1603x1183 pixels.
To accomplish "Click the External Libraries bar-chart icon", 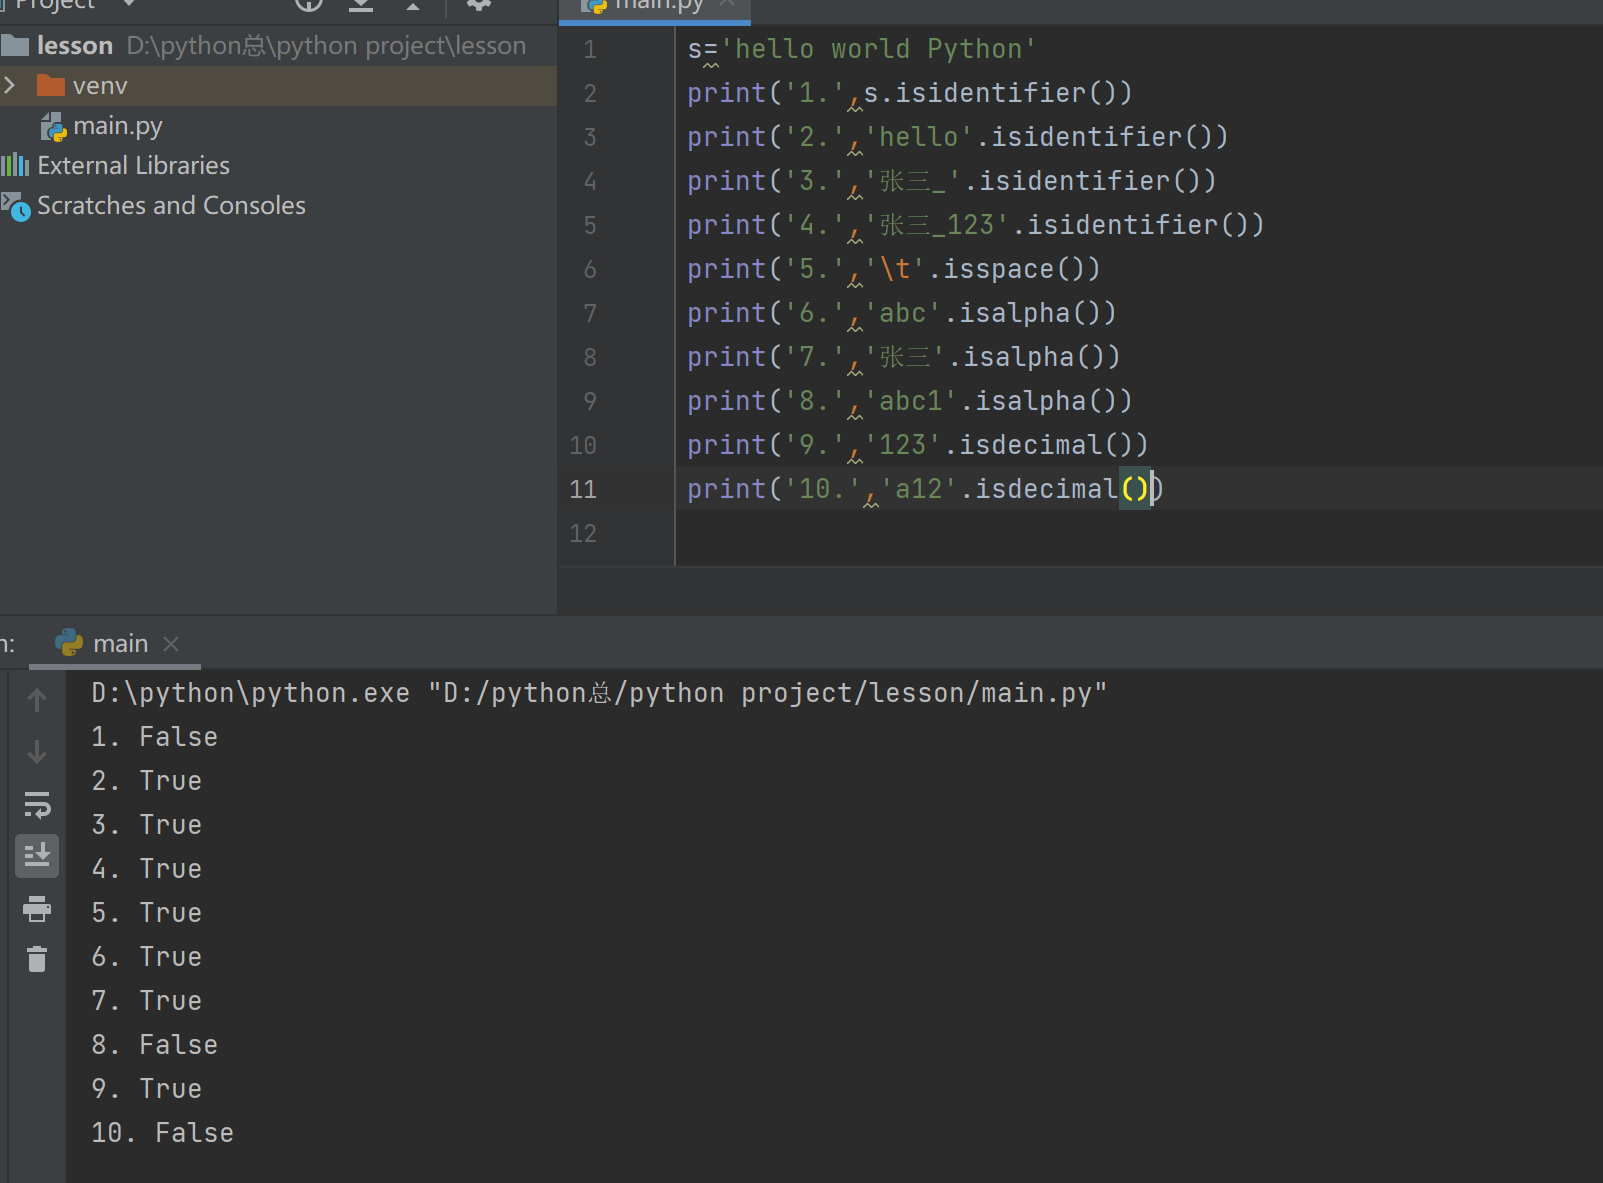I will coord(15,165).
